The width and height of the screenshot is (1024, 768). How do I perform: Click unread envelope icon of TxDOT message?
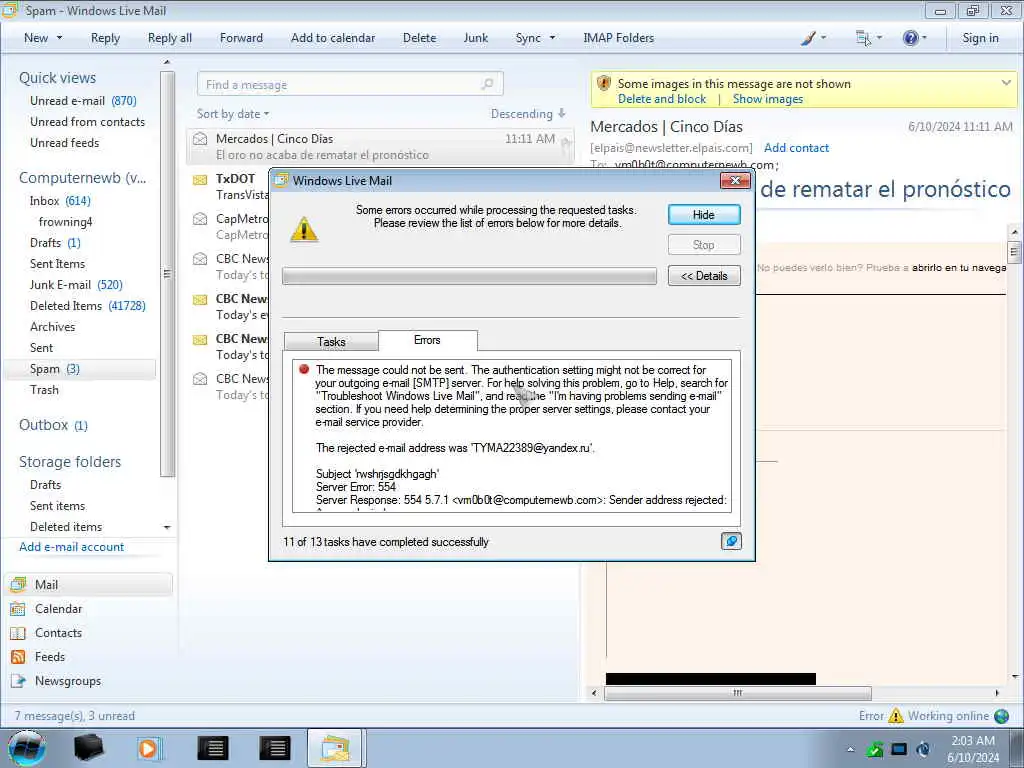click(200, 179)
